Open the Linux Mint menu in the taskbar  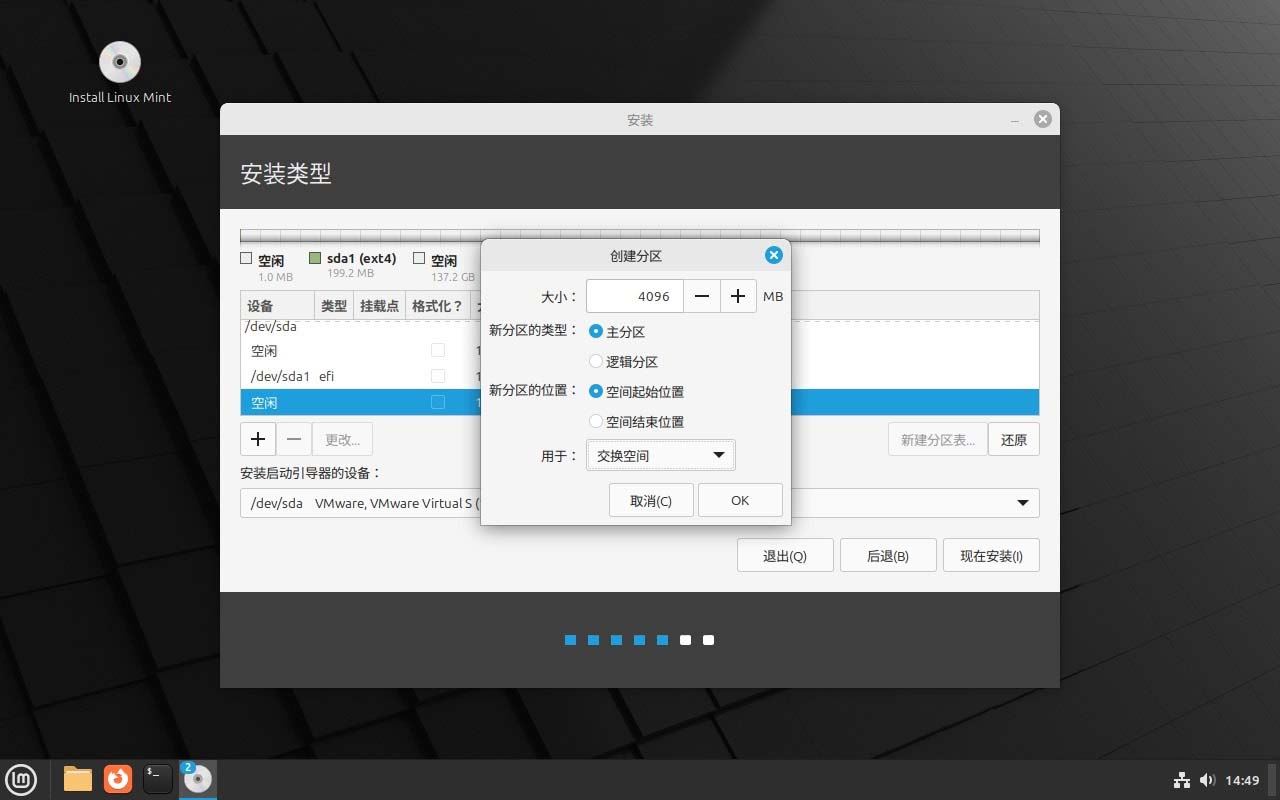pyautogui.click(x=21, y=779)
